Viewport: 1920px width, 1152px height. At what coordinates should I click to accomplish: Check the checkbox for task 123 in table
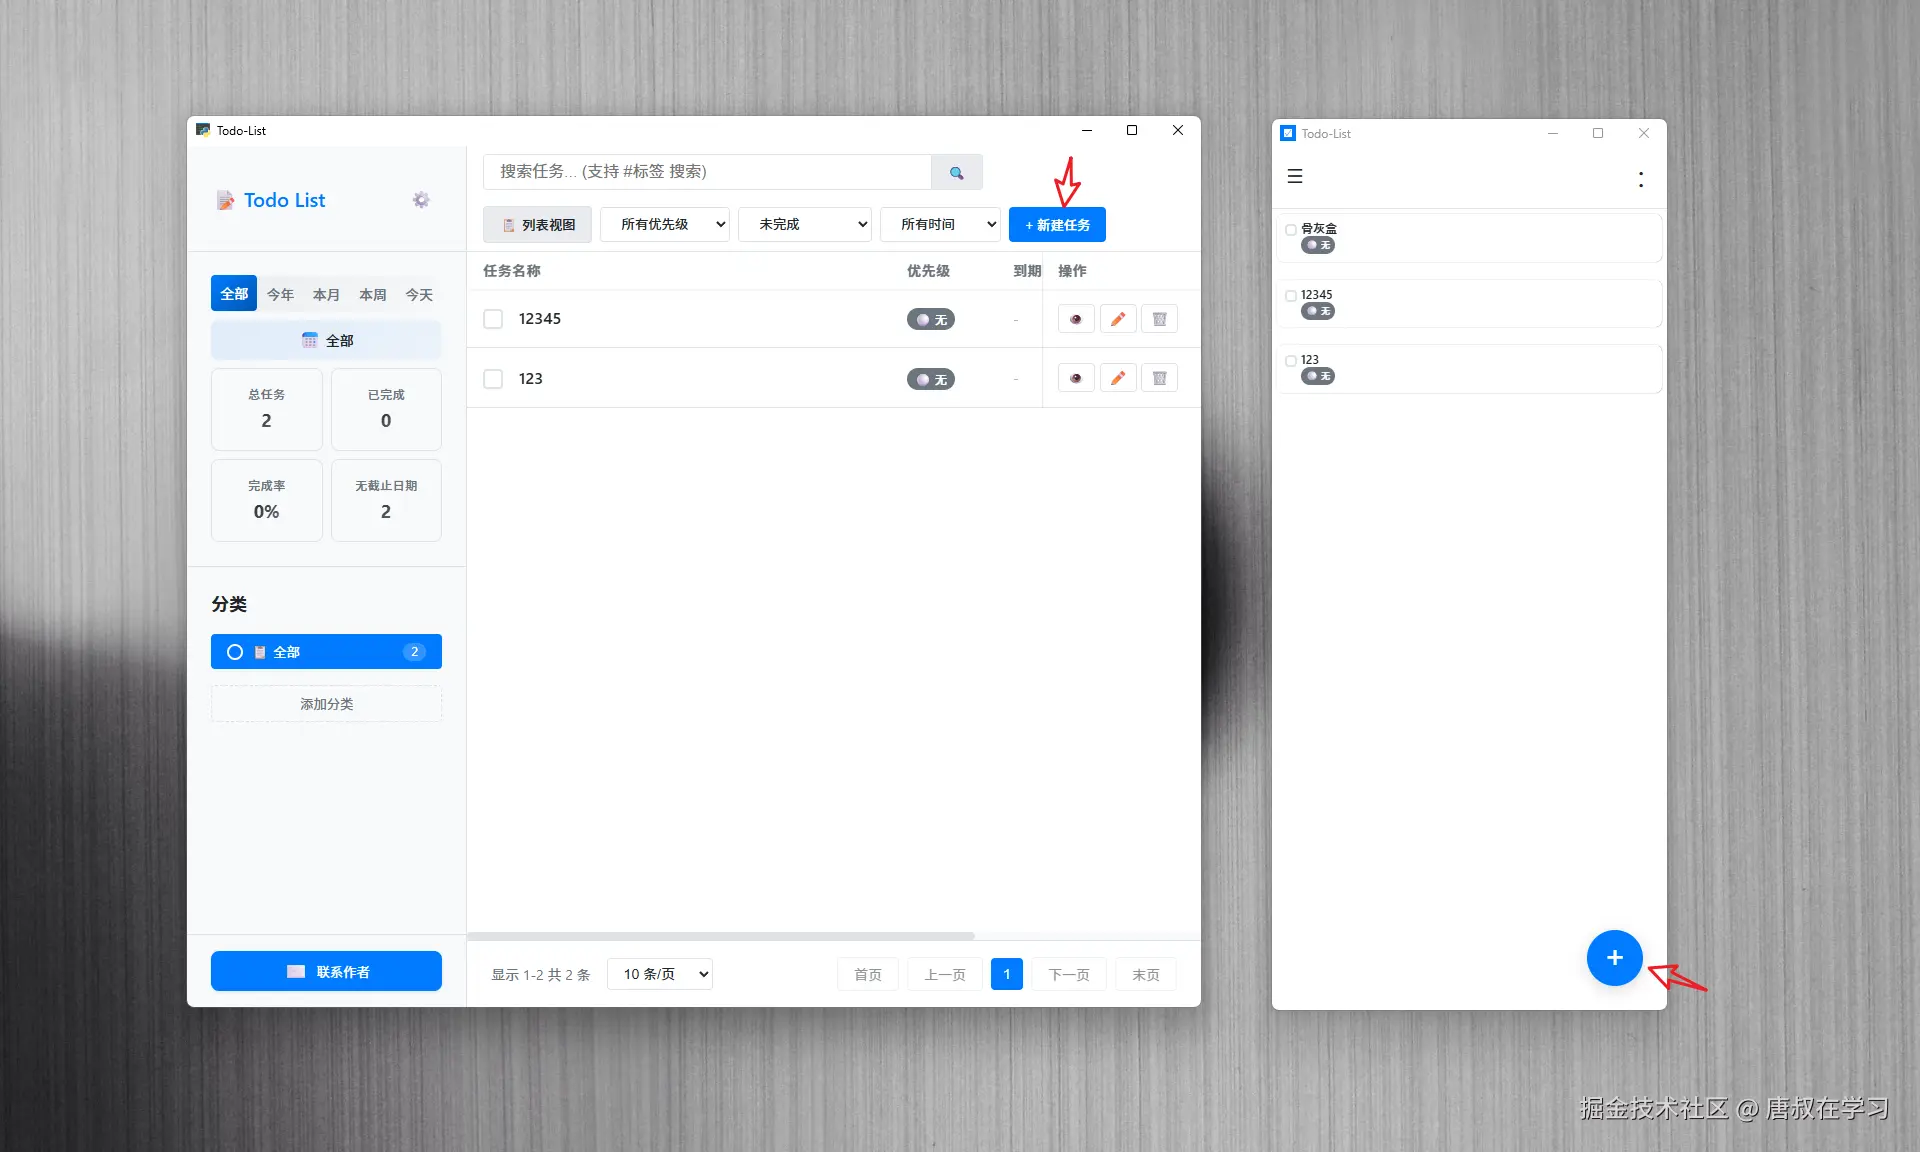(493, 379)
